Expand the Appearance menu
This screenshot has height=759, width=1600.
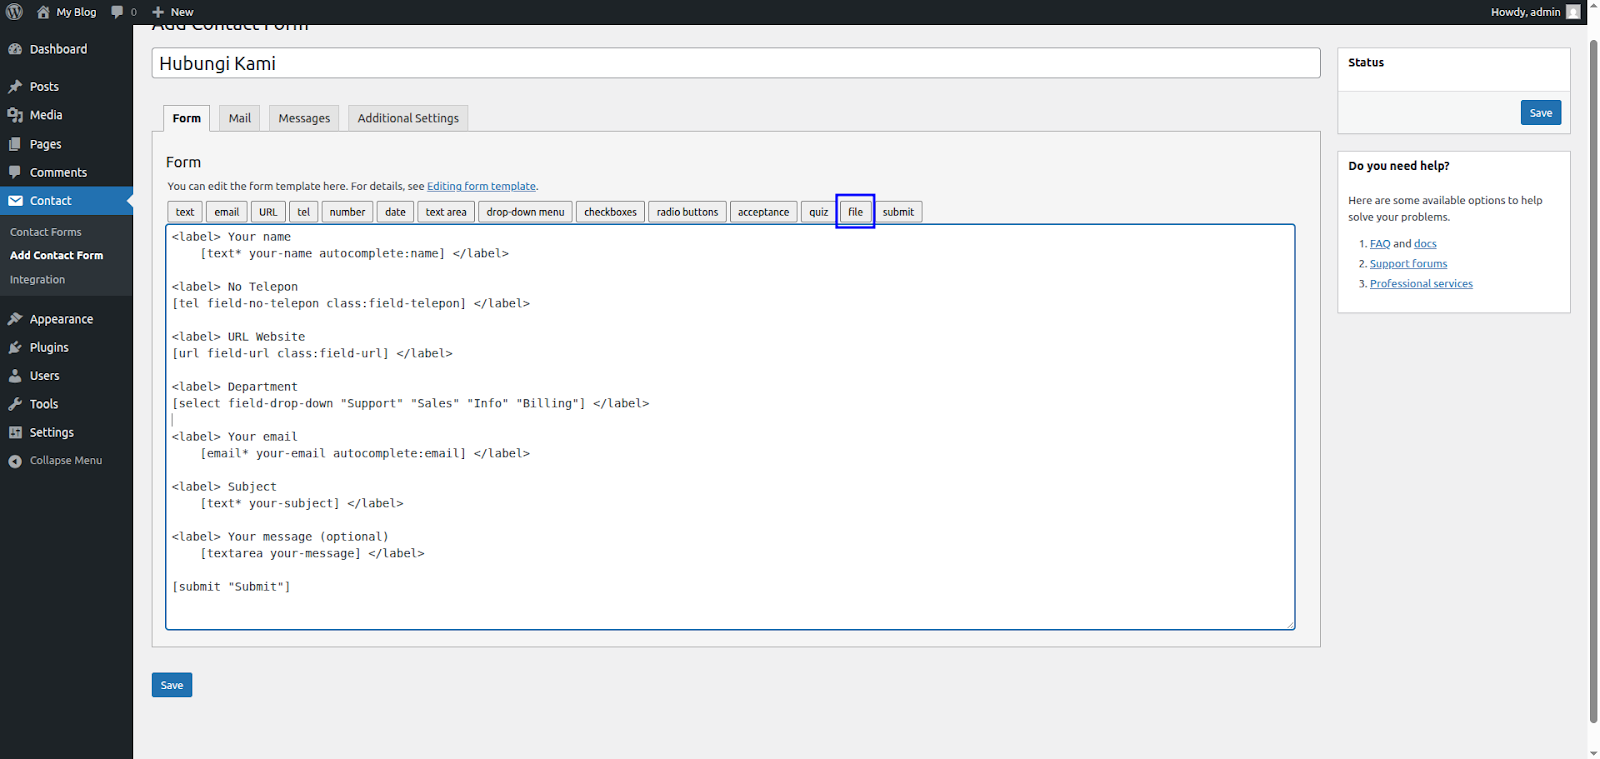point(61,319)
